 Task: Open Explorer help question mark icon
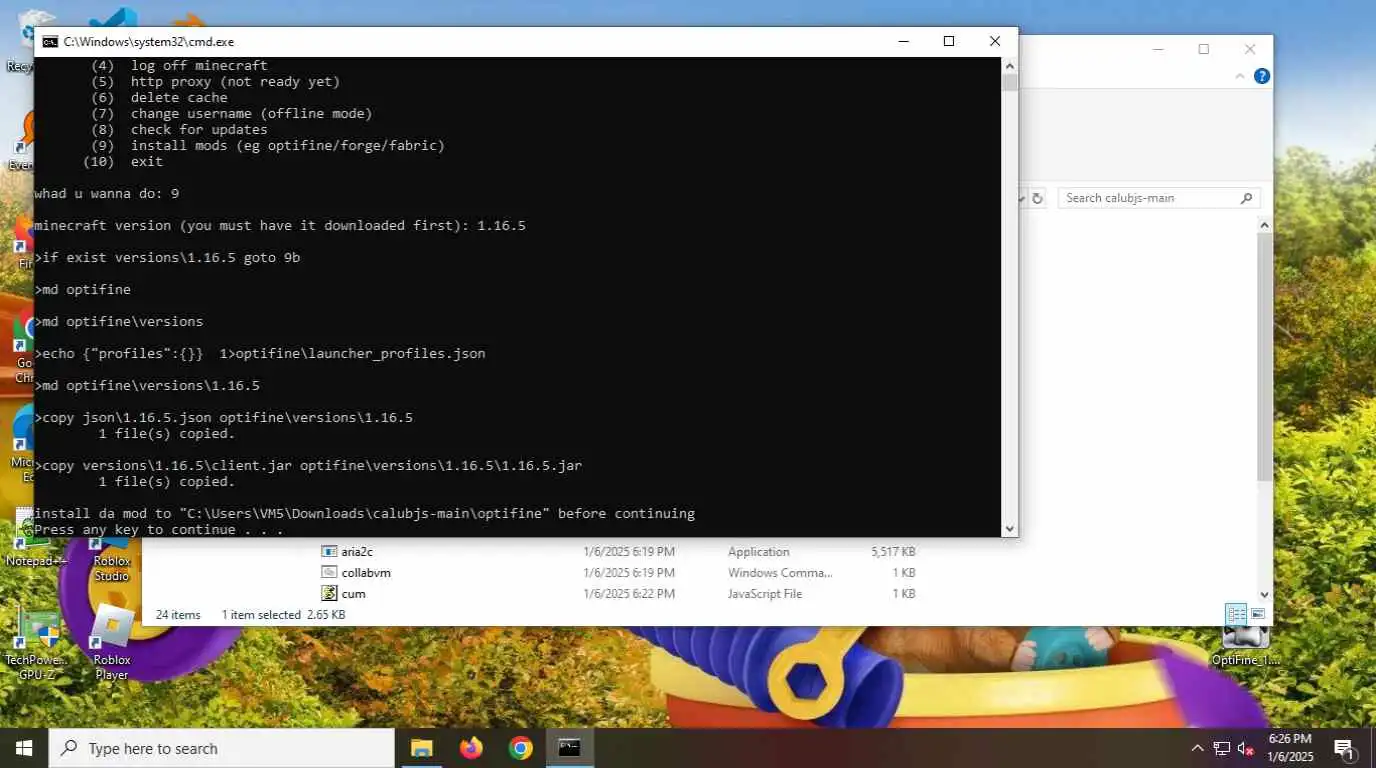(1262, 76)
